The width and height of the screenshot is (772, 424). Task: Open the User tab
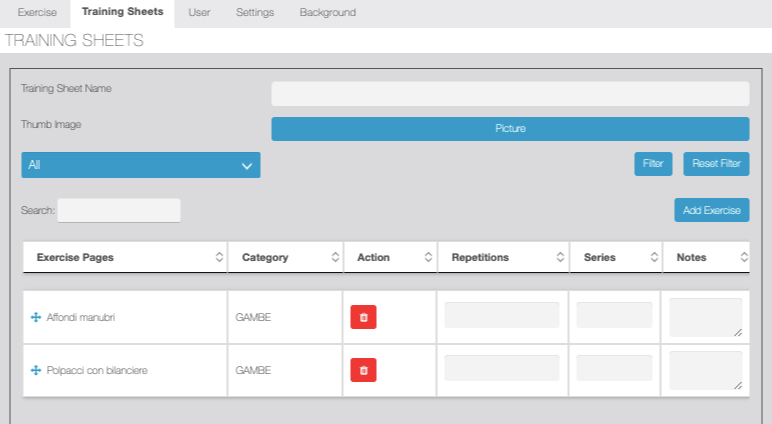click(199, 13)
